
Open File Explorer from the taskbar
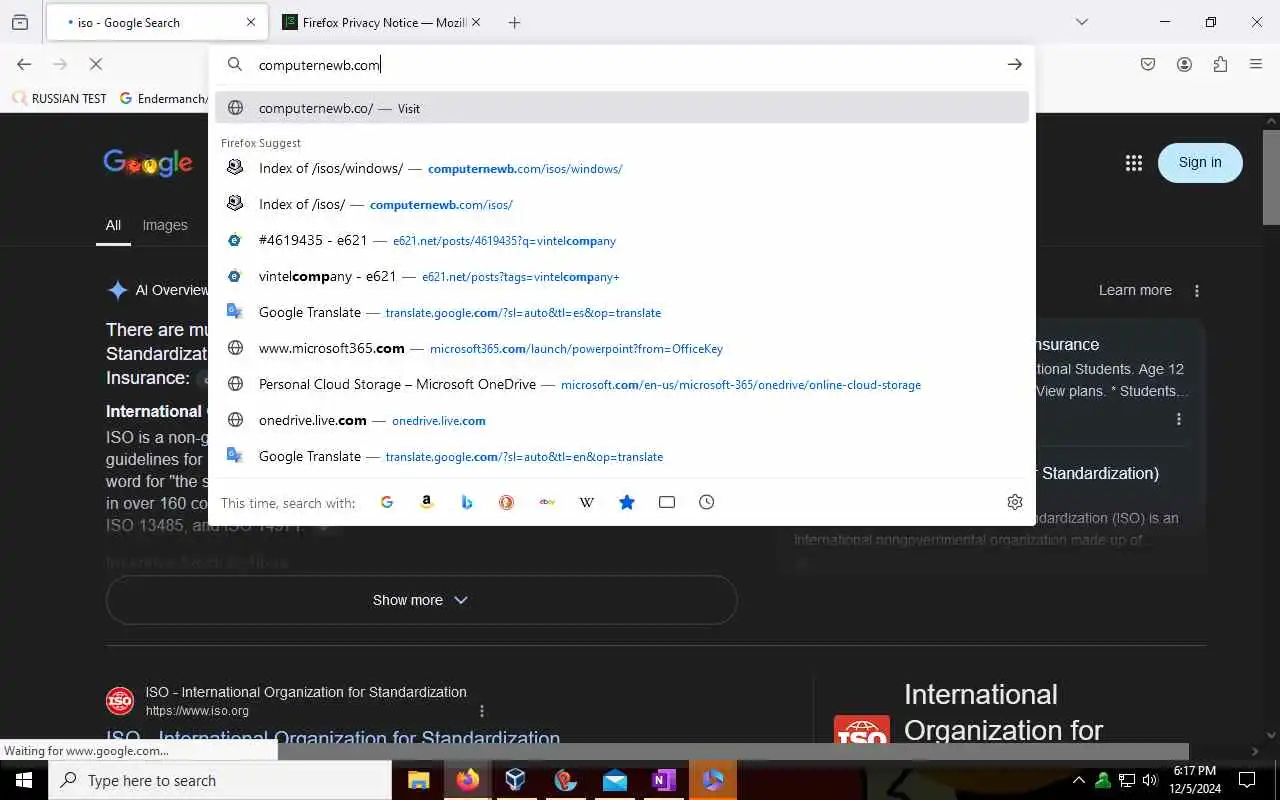tap(419, 780)
